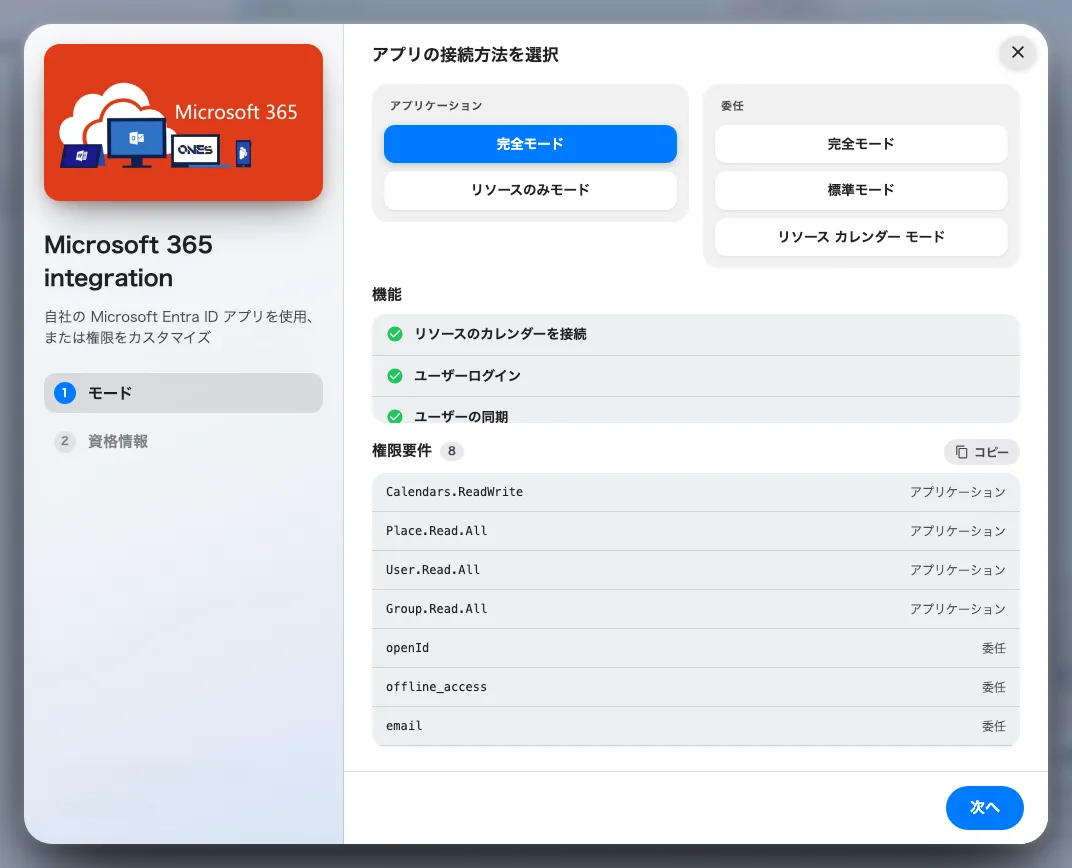Image resolution: width=1072 pixels, height=868 pixels.
Task: Click the アプリの接続方法を選択 title
Action: 465,55
